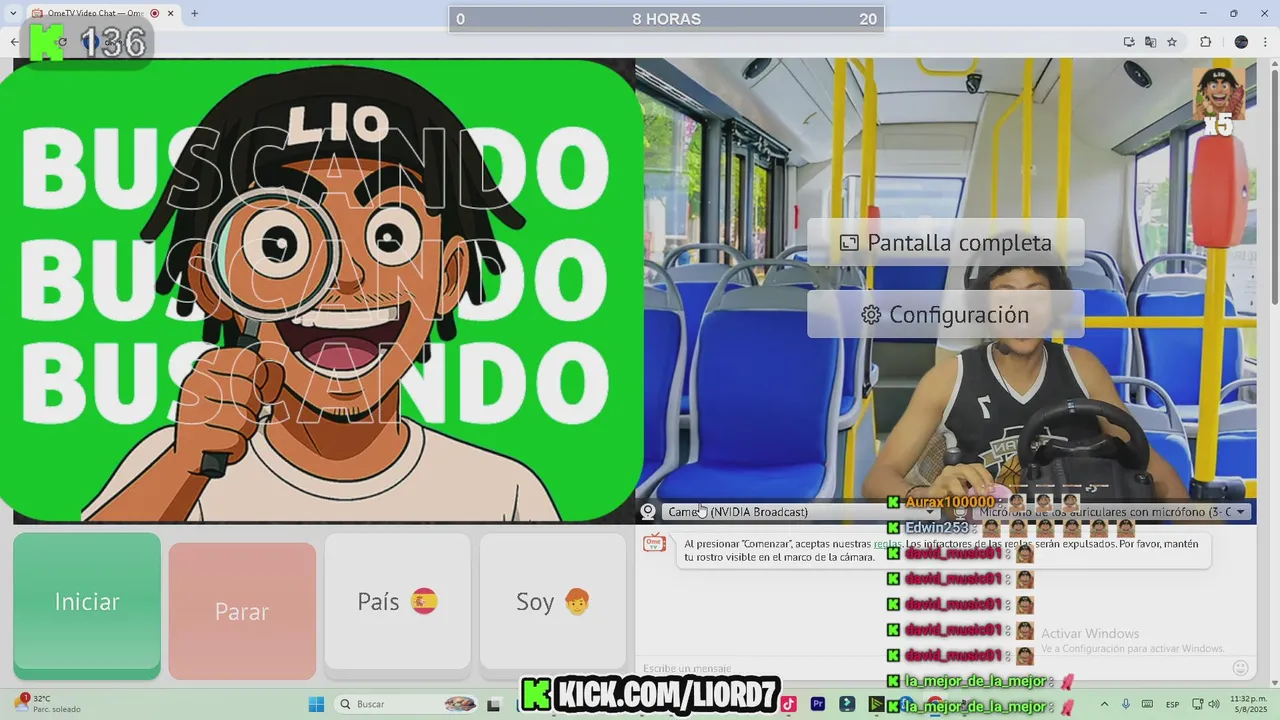Screen dimensions: 1280x720
Task: Open Adobe Premiere Pro from the taskbar
Action: coord(818,704)
